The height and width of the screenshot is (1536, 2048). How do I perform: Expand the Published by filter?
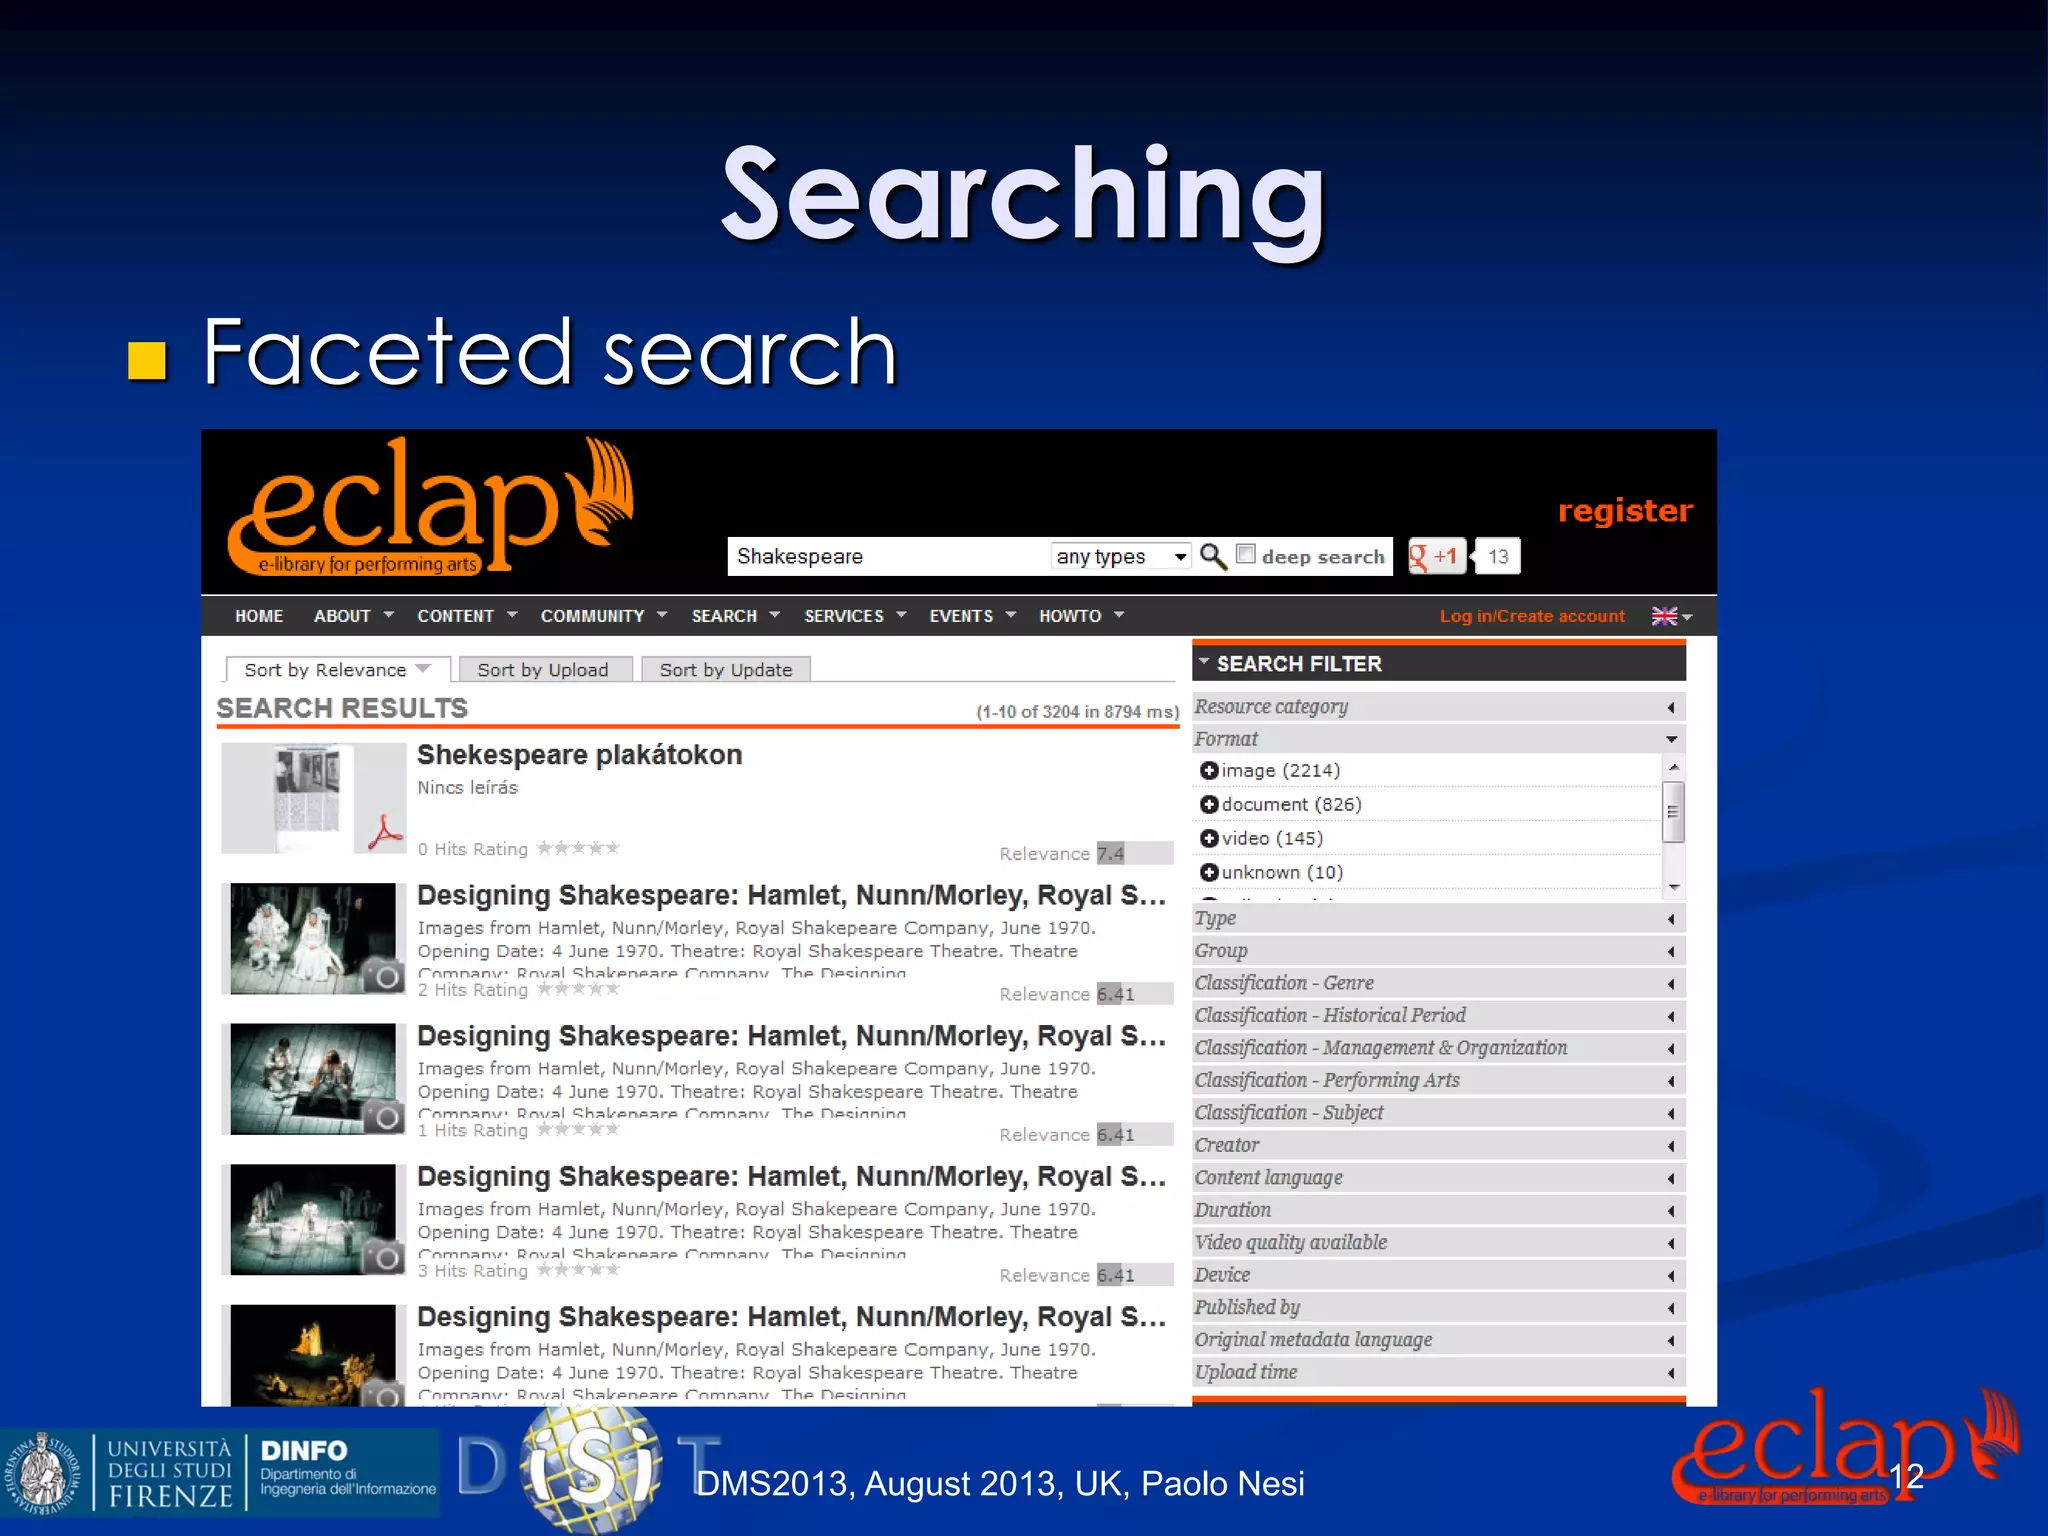pyautogui.click(x=1438, y=1307)
